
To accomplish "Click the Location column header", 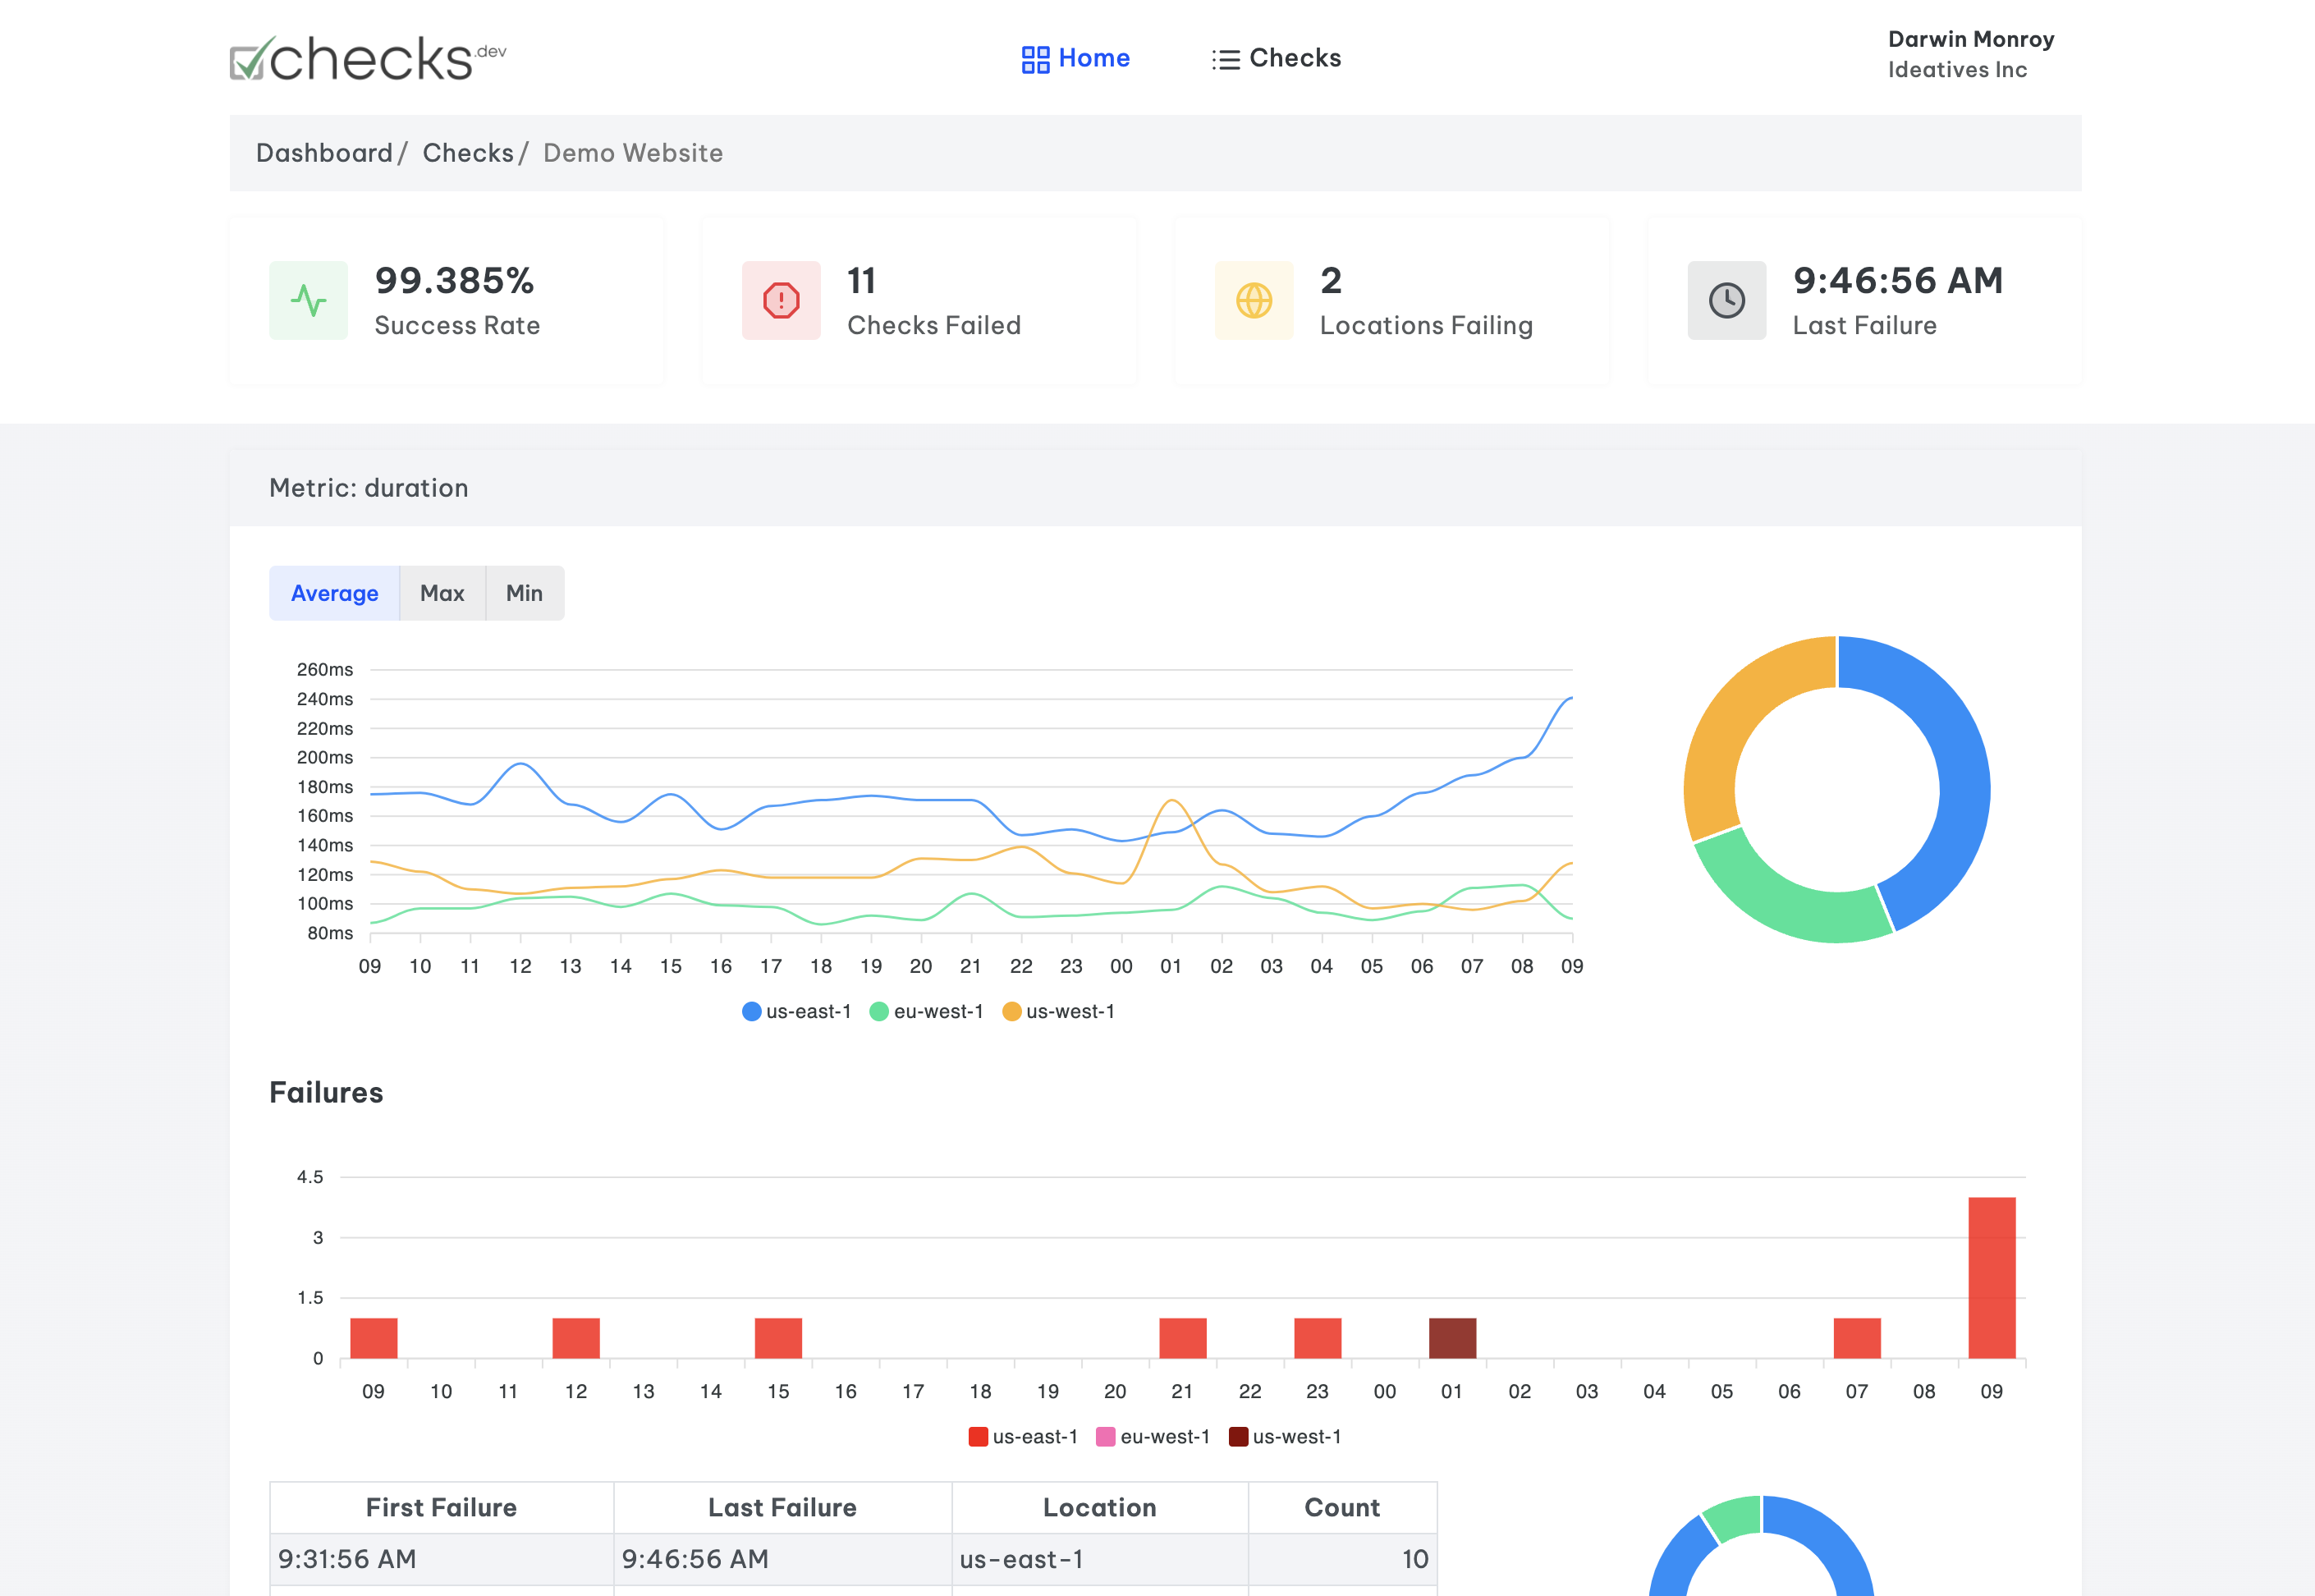I will click(x=1100, y=1507).
